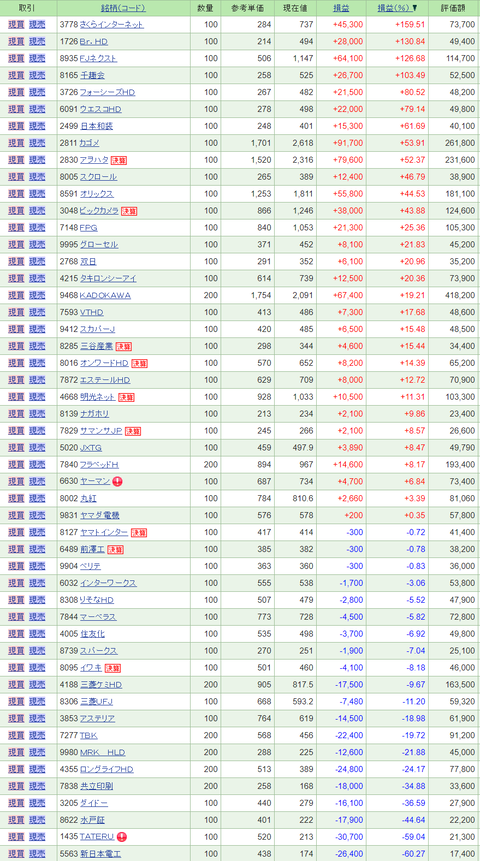This screenshot has width=480, height=861.
Task: Open stock link タキロンシーアイ
Action: coord(108,278)
